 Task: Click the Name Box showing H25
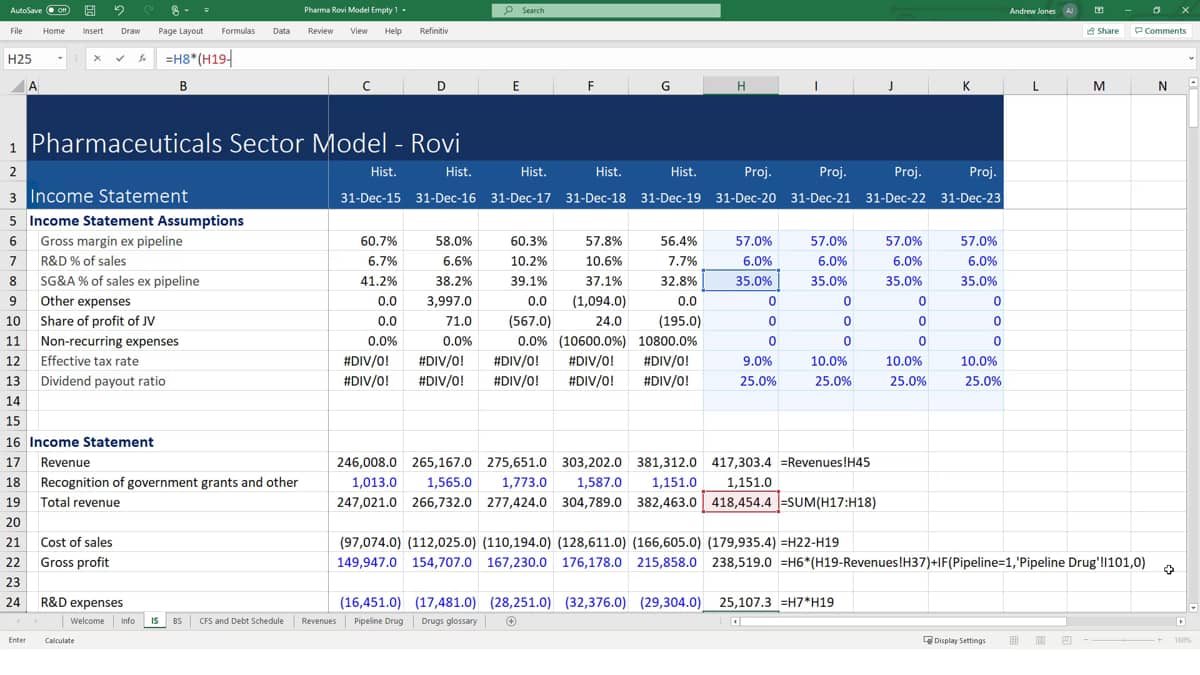28,59
